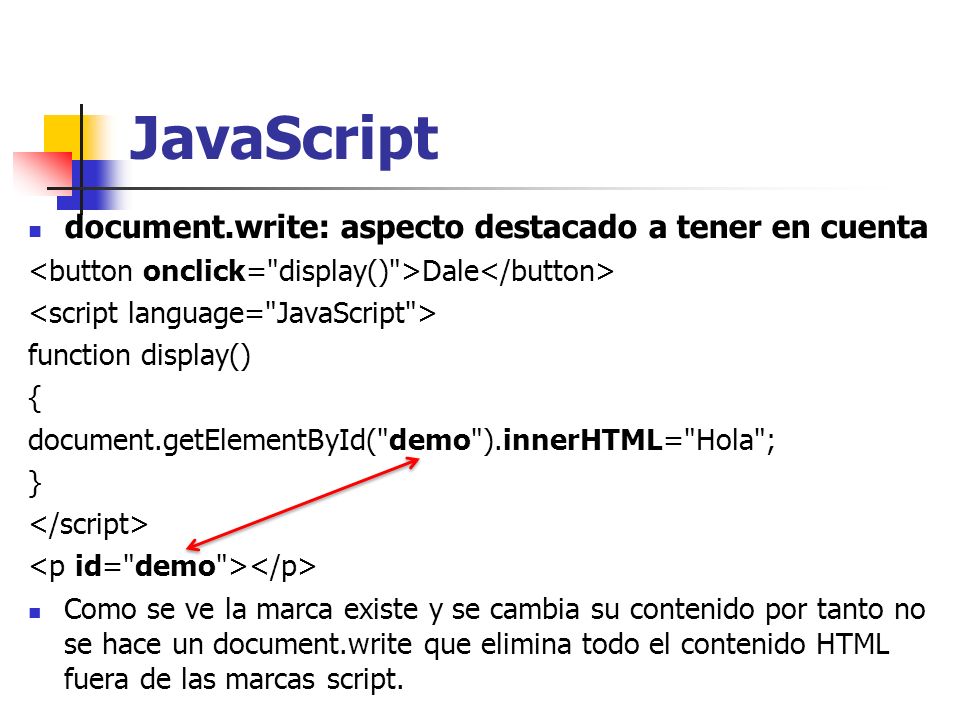Click the JavaScript slide title

coord(283,140)
